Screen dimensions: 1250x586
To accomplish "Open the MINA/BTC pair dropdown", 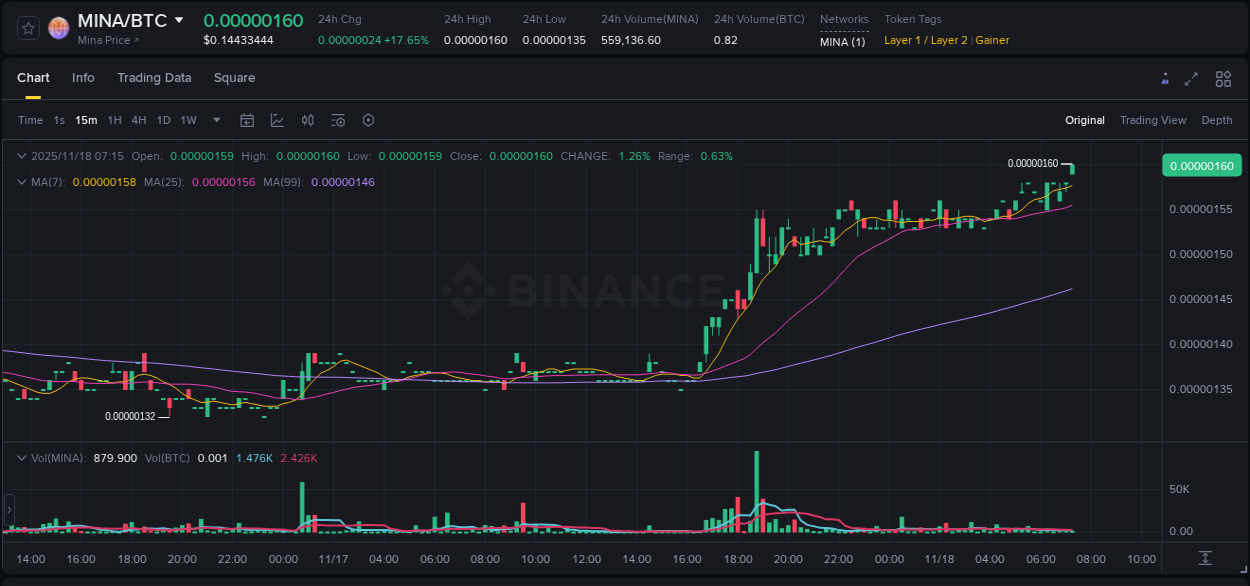I will tap(179, 19).
